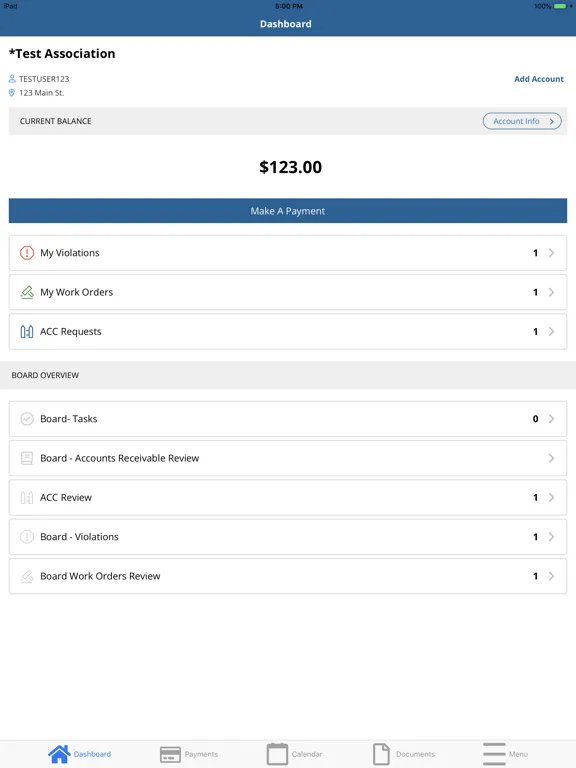Image resolution: width=576 pixels, height=768 pixels.
Task: Select the Board - Accounts Receivable Review row
Action: click(x=288, y=458)
